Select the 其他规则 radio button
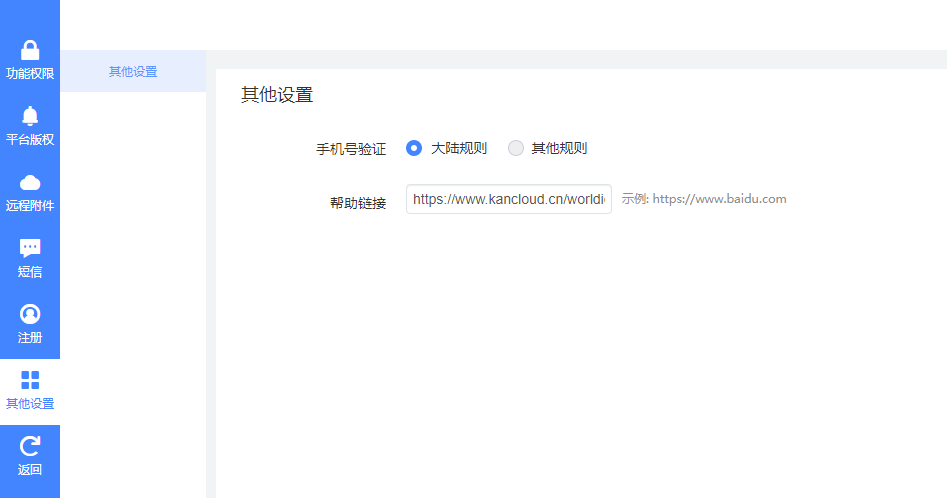Viewport: 947px width, 498px height. tap(516, 148)
